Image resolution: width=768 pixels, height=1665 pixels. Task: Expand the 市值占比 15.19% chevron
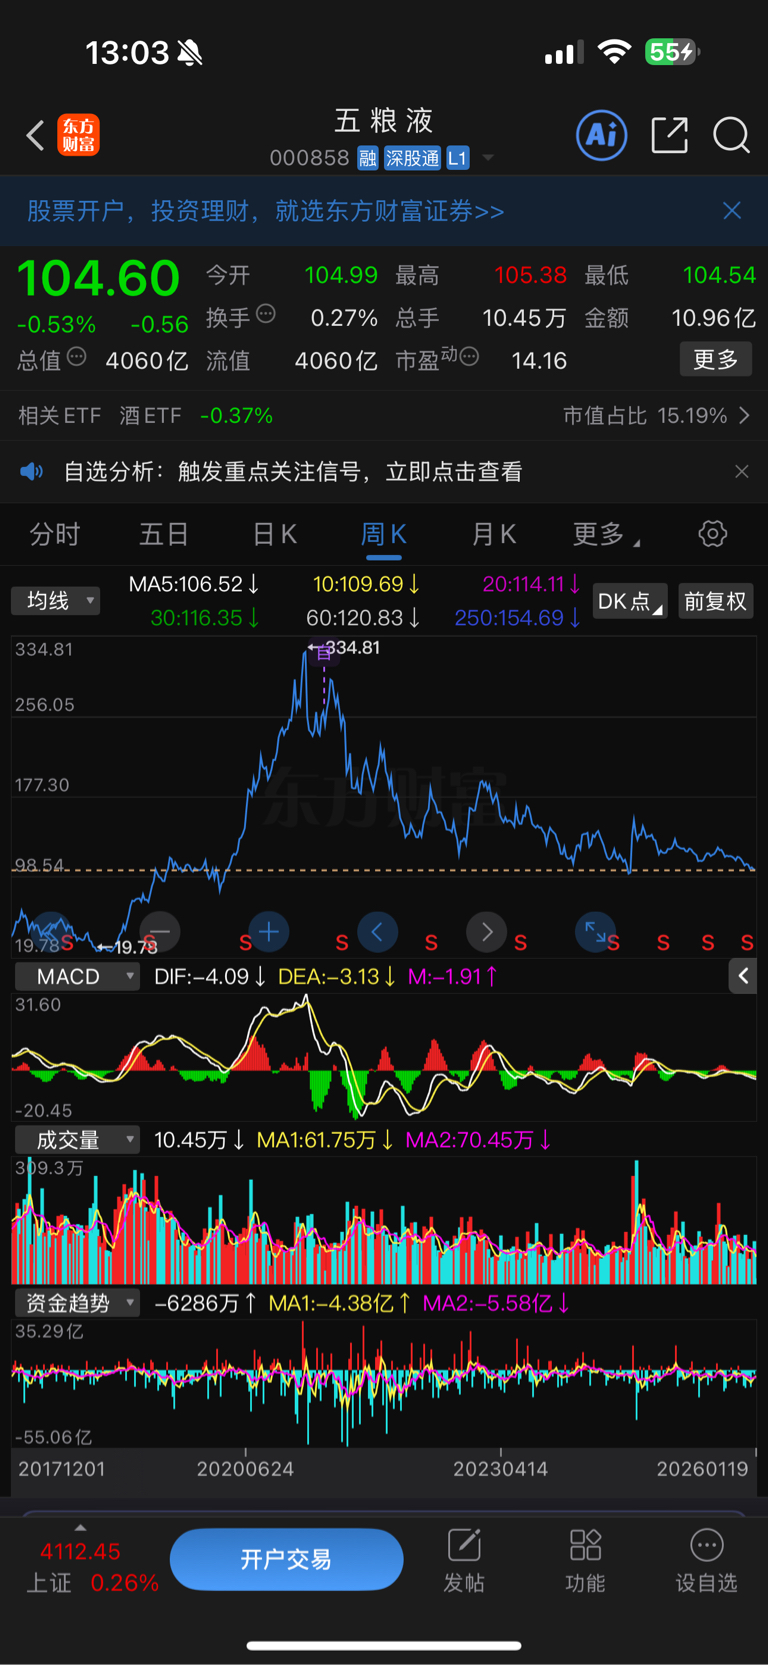coord(744,415)
